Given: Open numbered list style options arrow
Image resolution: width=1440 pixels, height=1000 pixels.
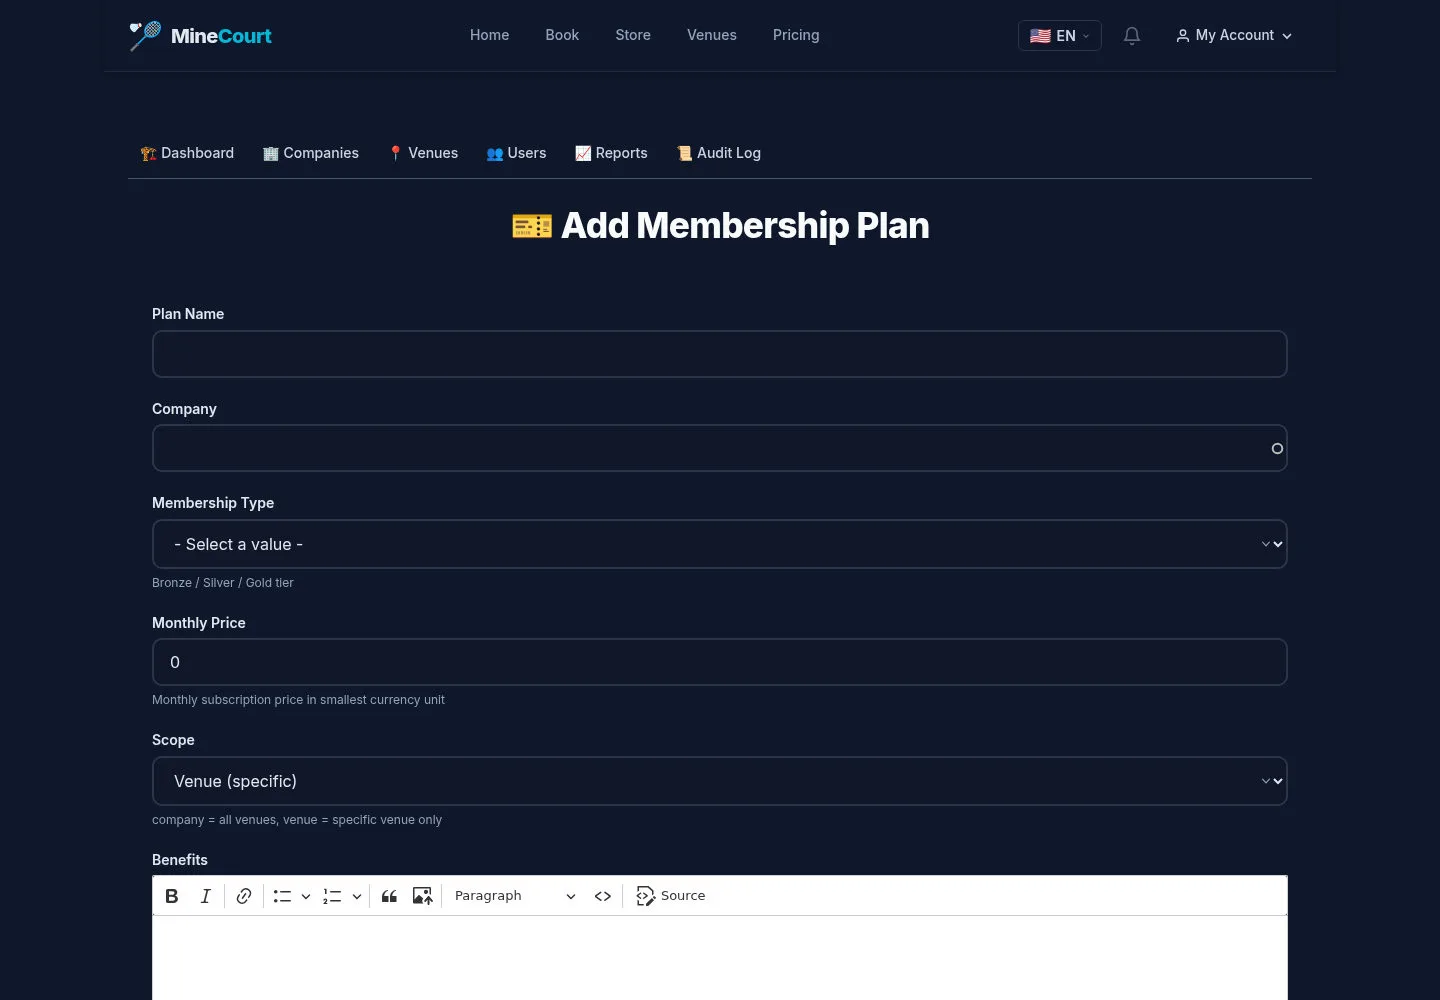Looking at the screenshot, I should pos(356,896).
